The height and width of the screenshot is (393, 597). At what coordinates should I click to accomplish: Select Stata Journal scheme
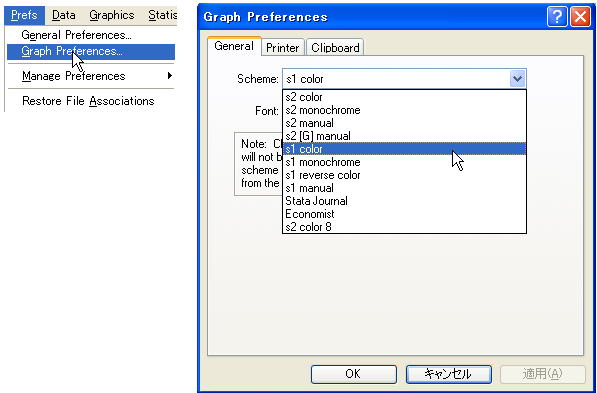pyautogui.click(x=404, y=201)
